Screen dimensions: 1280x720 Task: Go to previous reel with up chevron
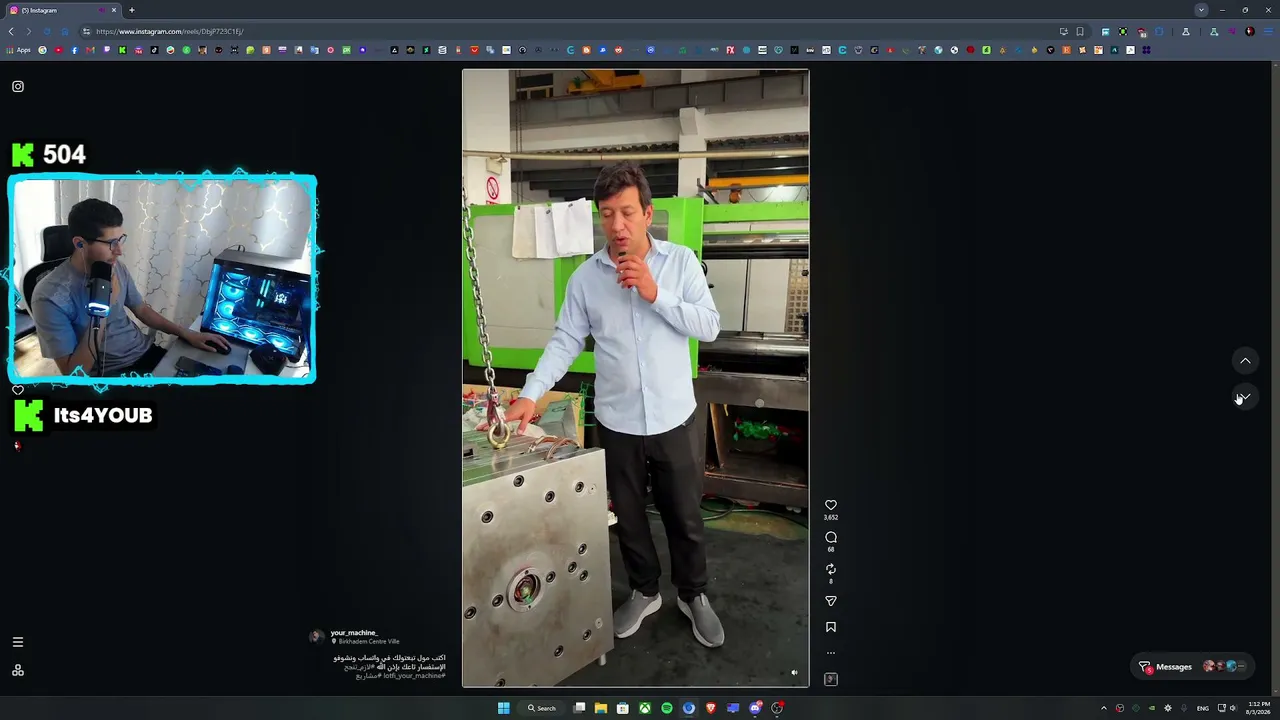[x=1245, y=360]
